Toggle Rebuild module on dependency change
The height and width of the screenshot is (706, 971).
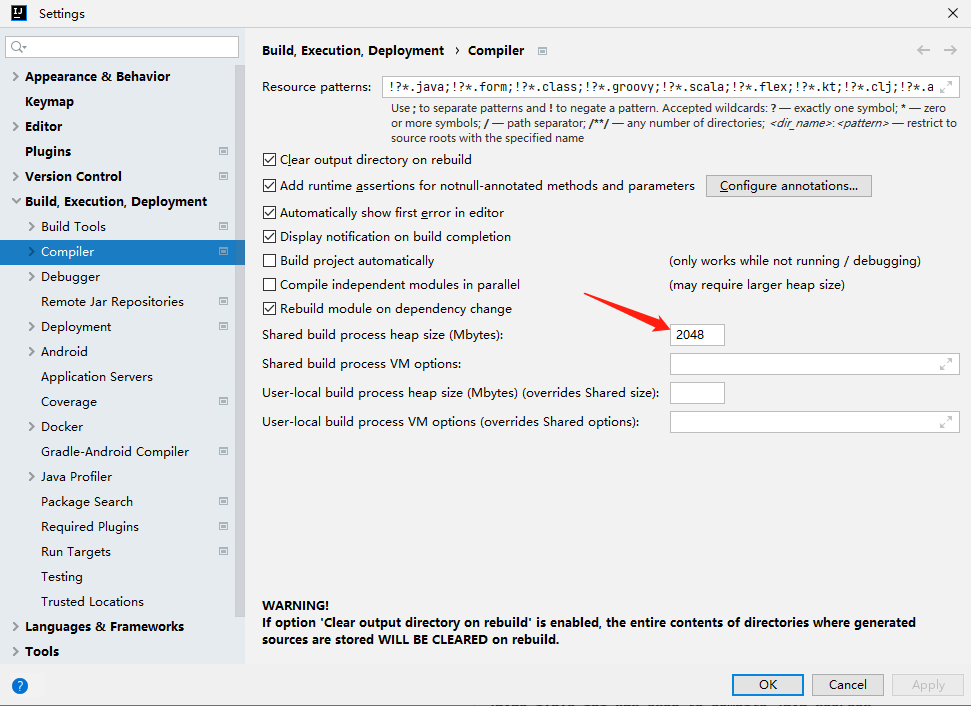(x=269, y=308)
